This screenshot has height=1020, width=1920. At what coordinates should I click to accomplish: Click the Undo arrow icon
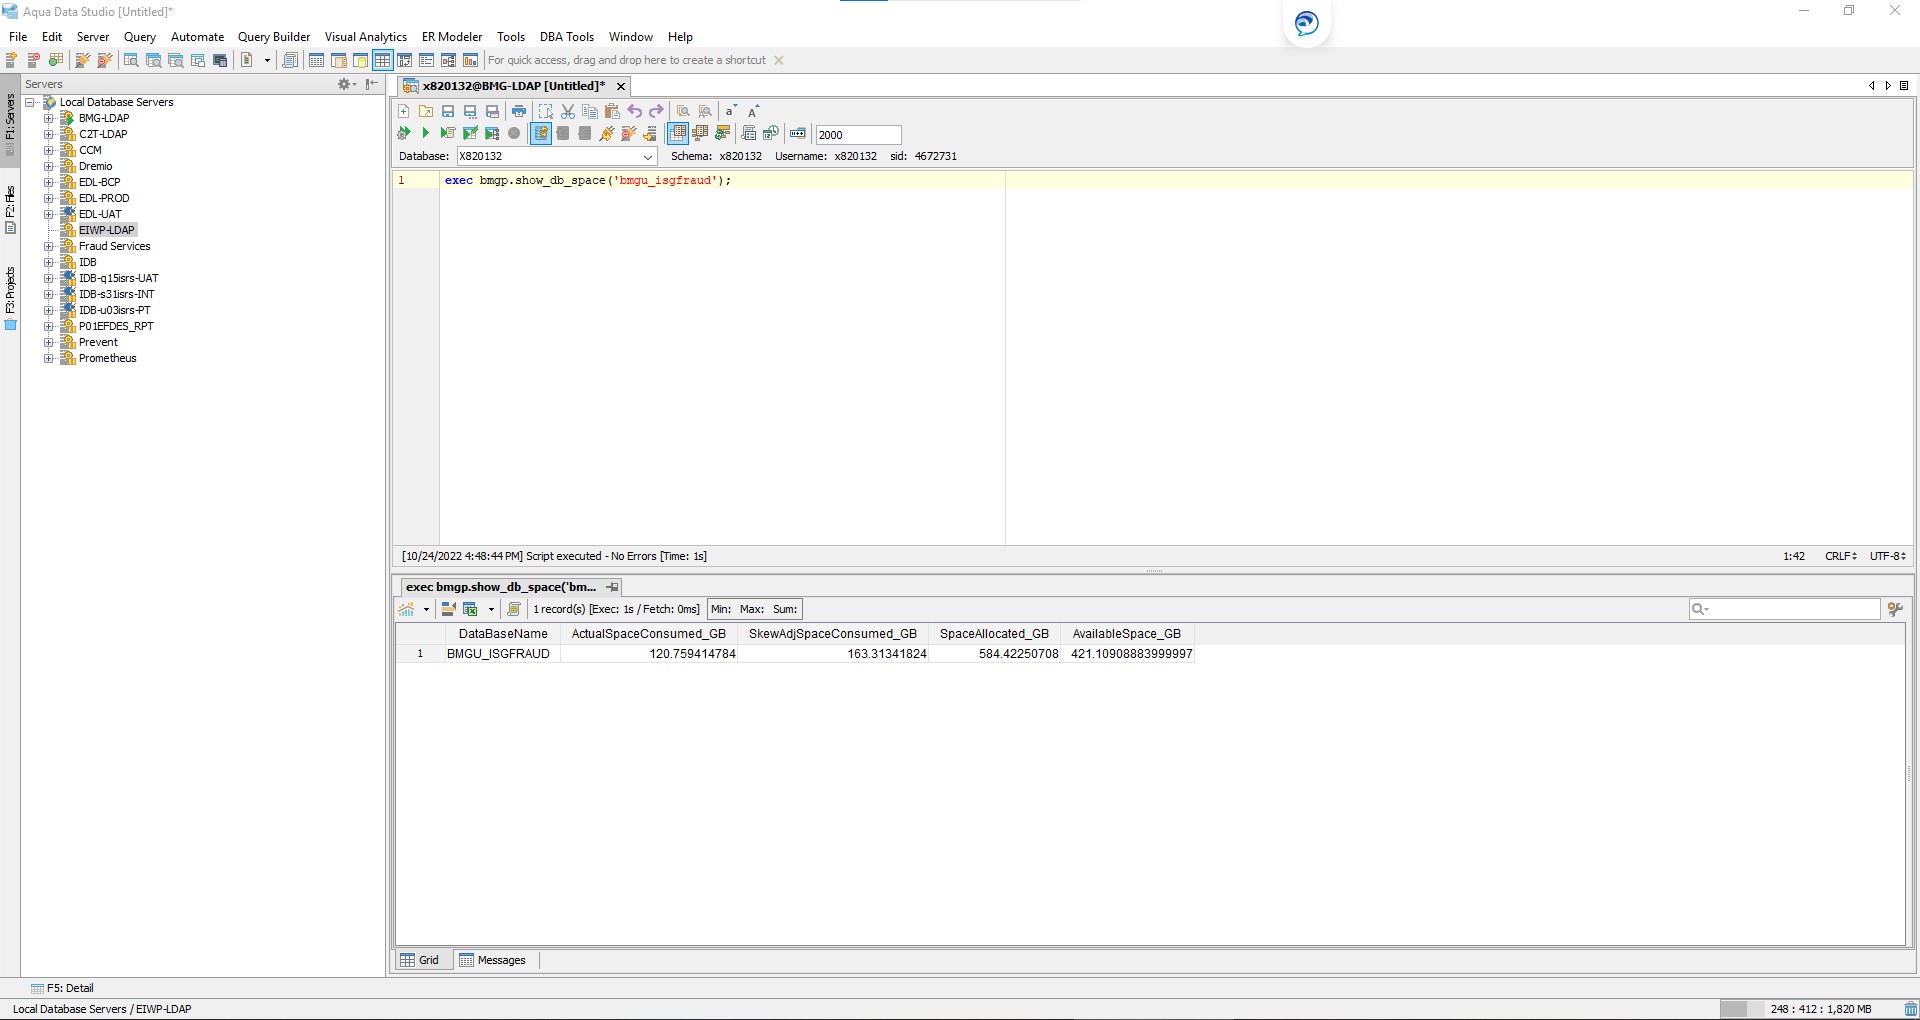(x=634, y=111)
